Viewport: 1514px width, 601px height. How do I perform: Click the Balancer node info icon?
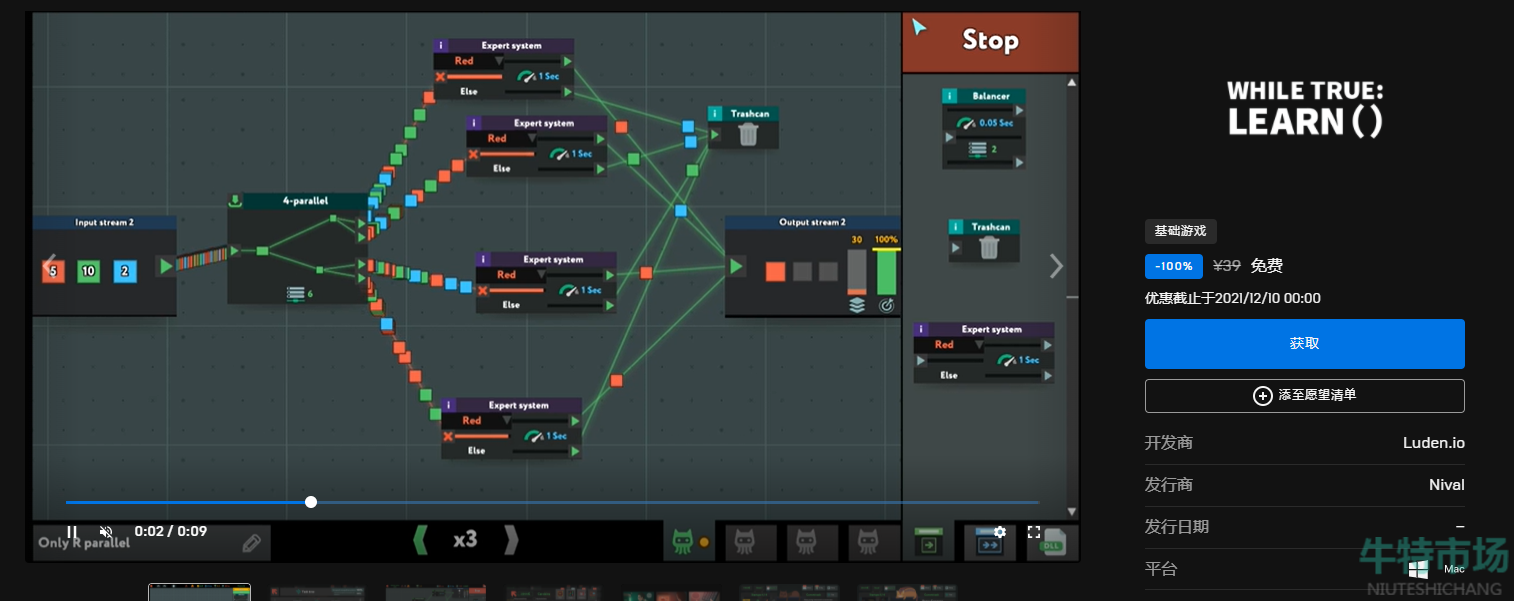tap(951, 96)
